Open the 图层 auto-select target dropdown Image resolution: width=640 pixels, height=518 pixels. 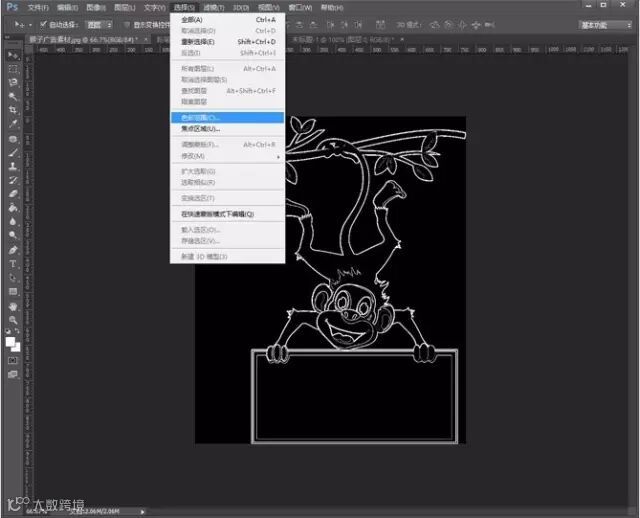pos(99,25)
